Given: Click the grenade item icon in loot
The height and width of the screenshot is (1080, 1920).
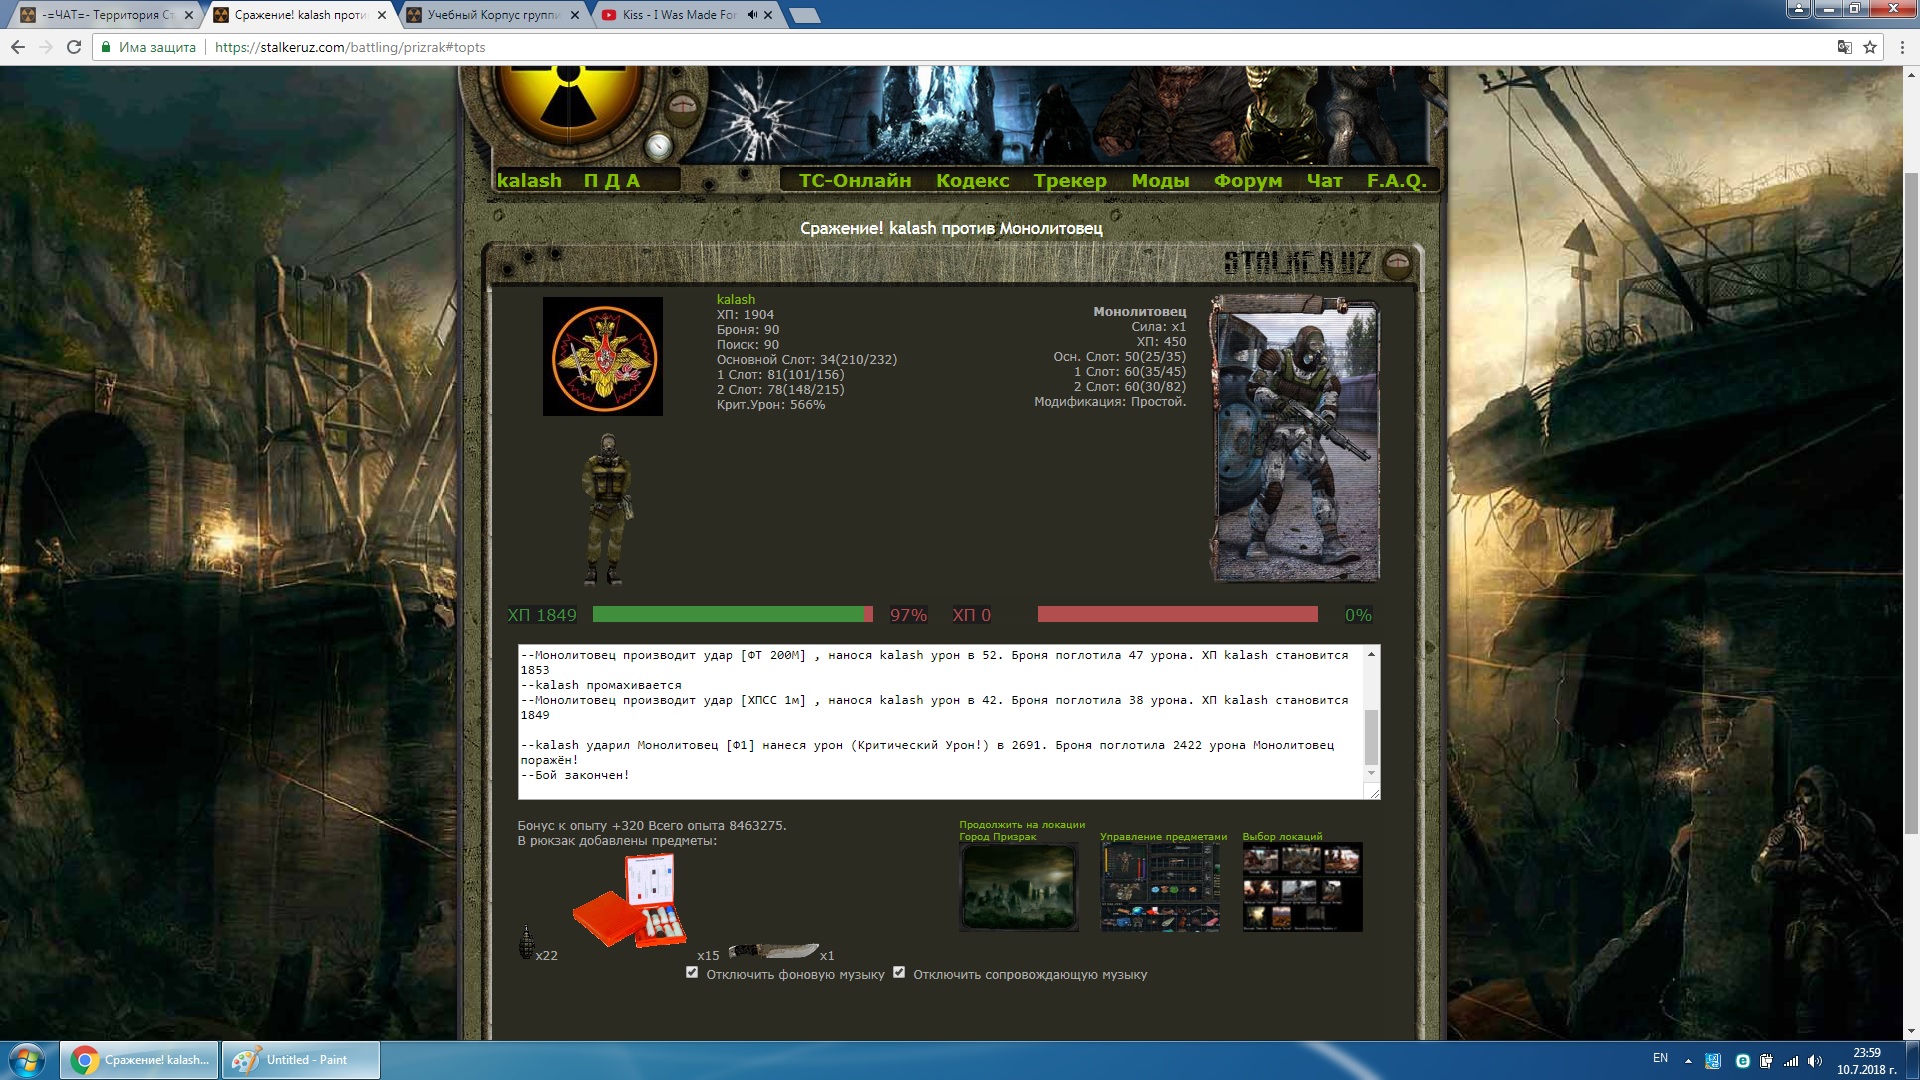Looking at the screenshot, I should pyautogui.click(x=526, y=942).
